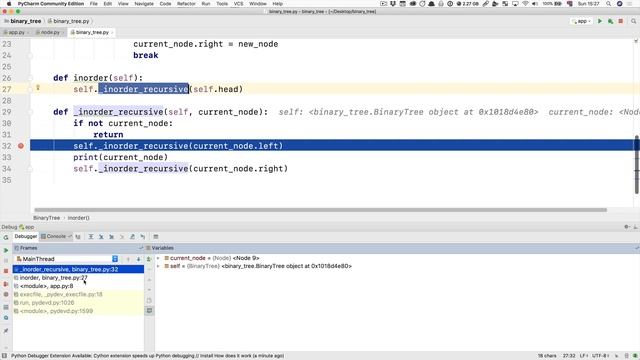Click the volume icon in macOS menu bar
Screen dimensions: 640x360
535,4
